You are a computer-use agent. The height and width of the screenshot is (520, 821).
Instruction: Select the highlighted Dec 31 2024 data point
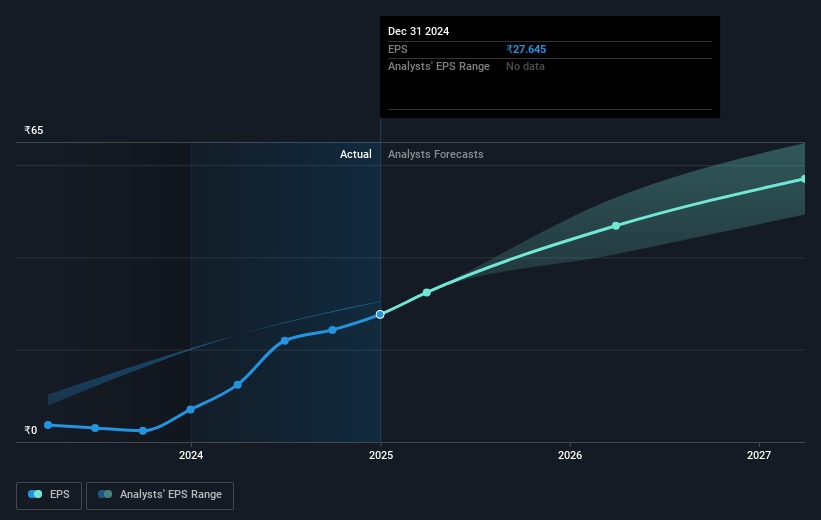(x=380, y=315)
